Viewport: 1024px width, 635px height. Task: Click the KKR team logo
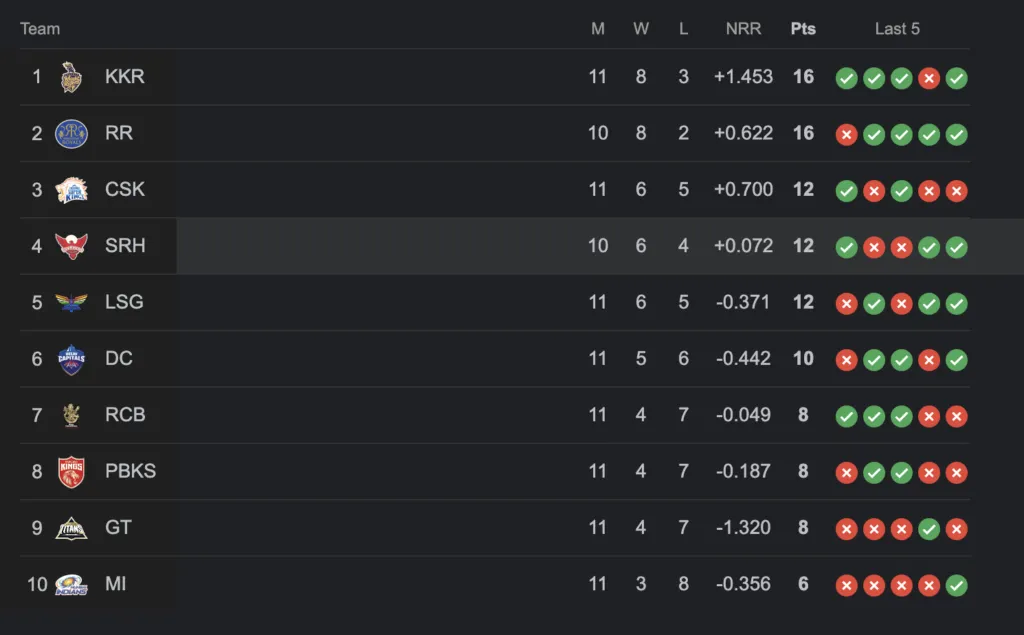(x=71, y=77)
